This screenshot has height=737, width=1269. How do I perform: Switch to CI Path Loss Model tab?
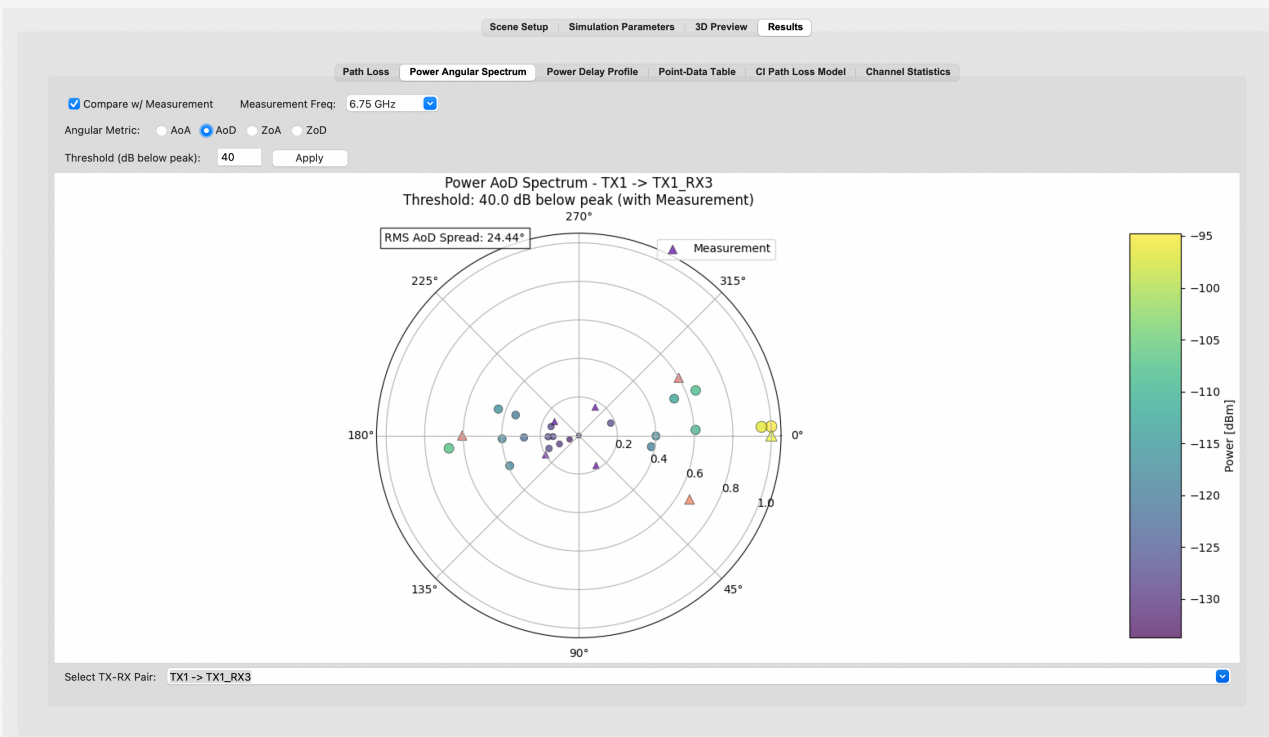click(x=801, y=72)
